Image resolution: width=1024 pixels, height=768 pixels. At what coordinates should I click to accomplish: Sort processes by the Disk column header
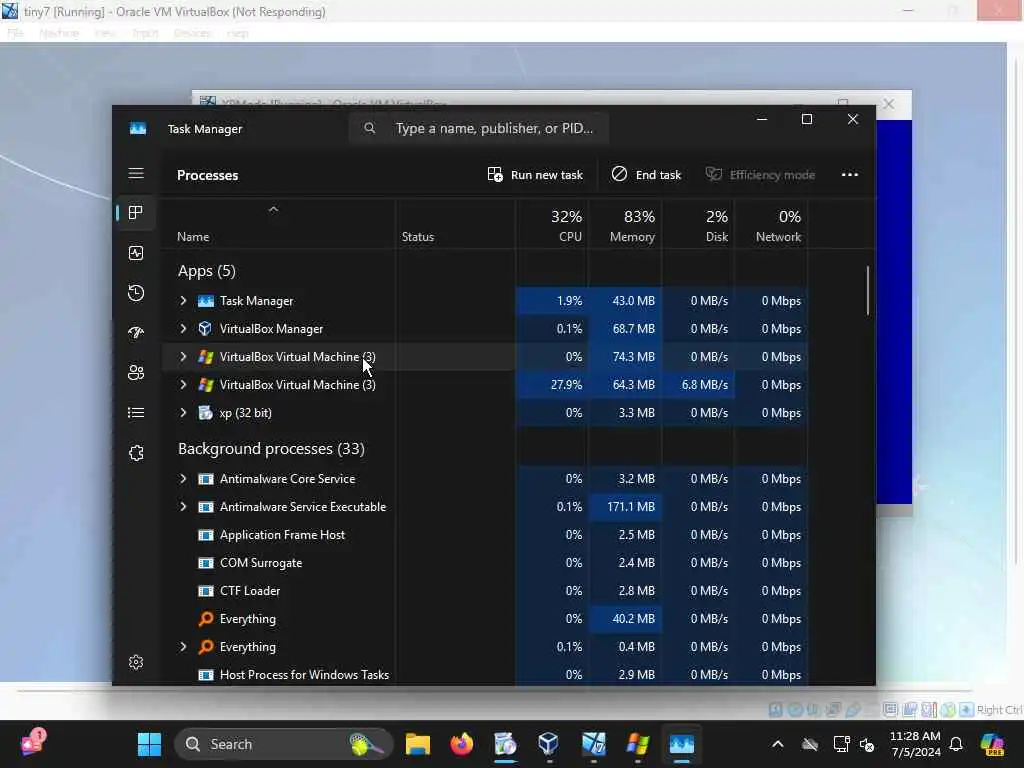point(698,225)
